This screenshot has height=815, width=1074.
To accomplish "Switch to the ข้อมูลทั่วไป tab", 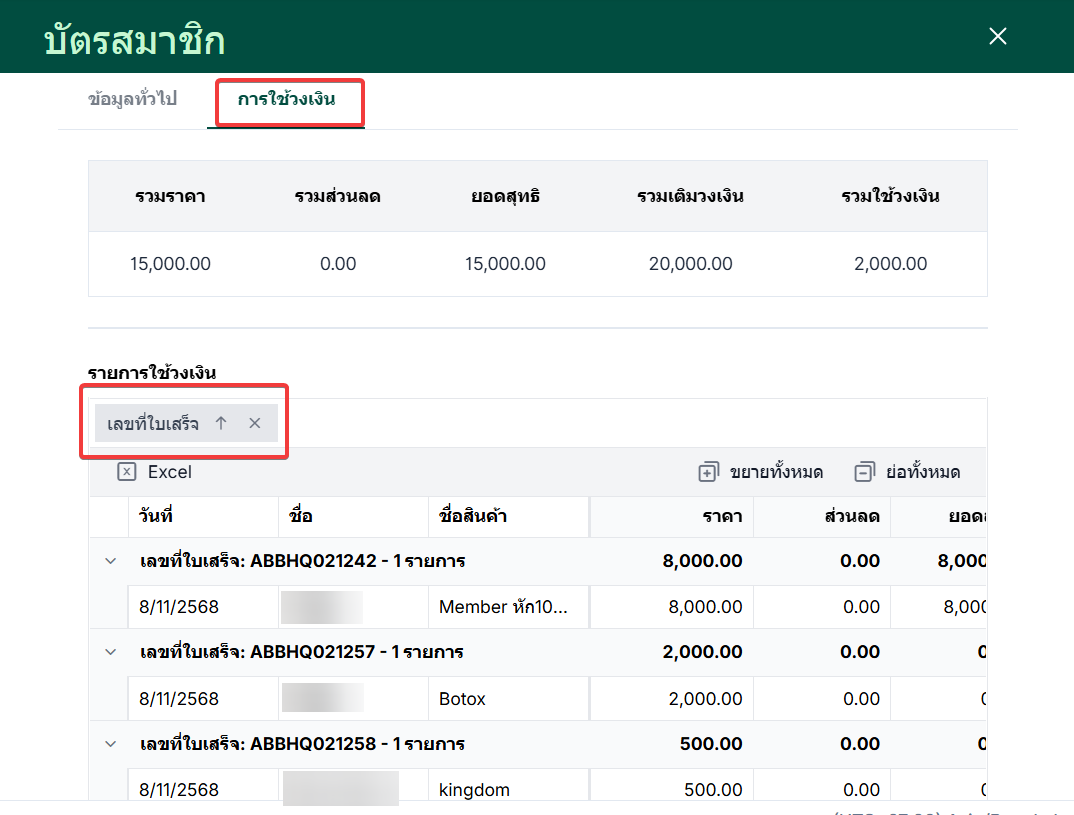I will point(132,99).
